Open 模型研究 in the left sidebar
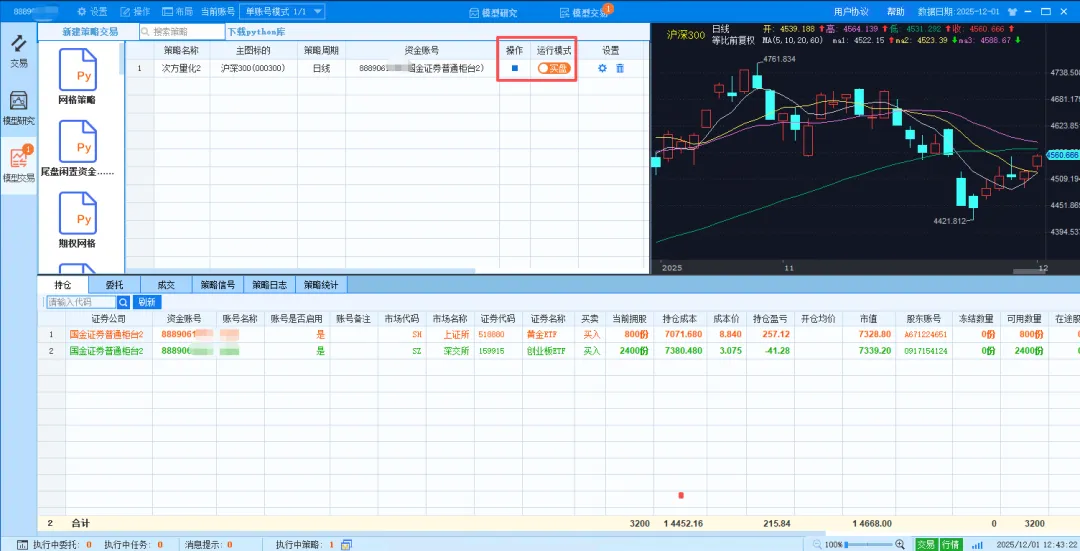 19,107
